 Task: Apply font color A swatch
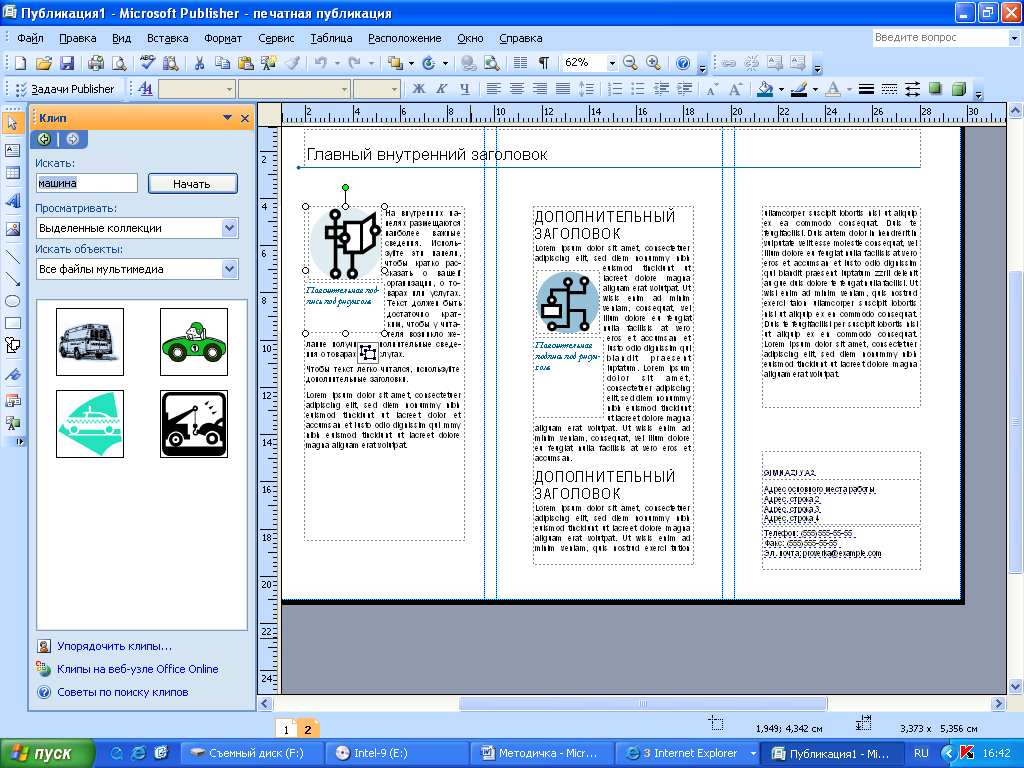tap(833, 89)
